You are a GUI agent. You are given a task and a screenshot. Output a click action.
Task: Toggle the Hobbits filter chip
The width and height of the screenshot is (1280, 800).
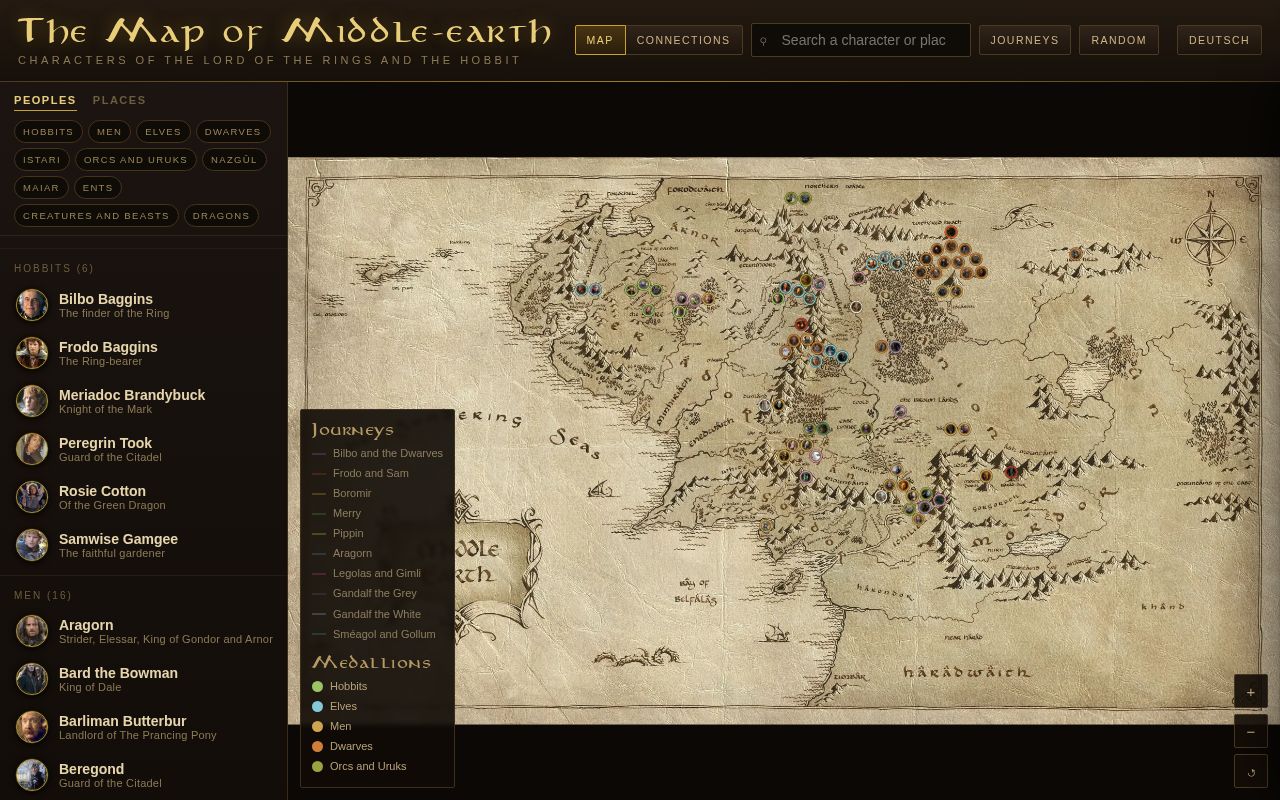tap(48, 132)
